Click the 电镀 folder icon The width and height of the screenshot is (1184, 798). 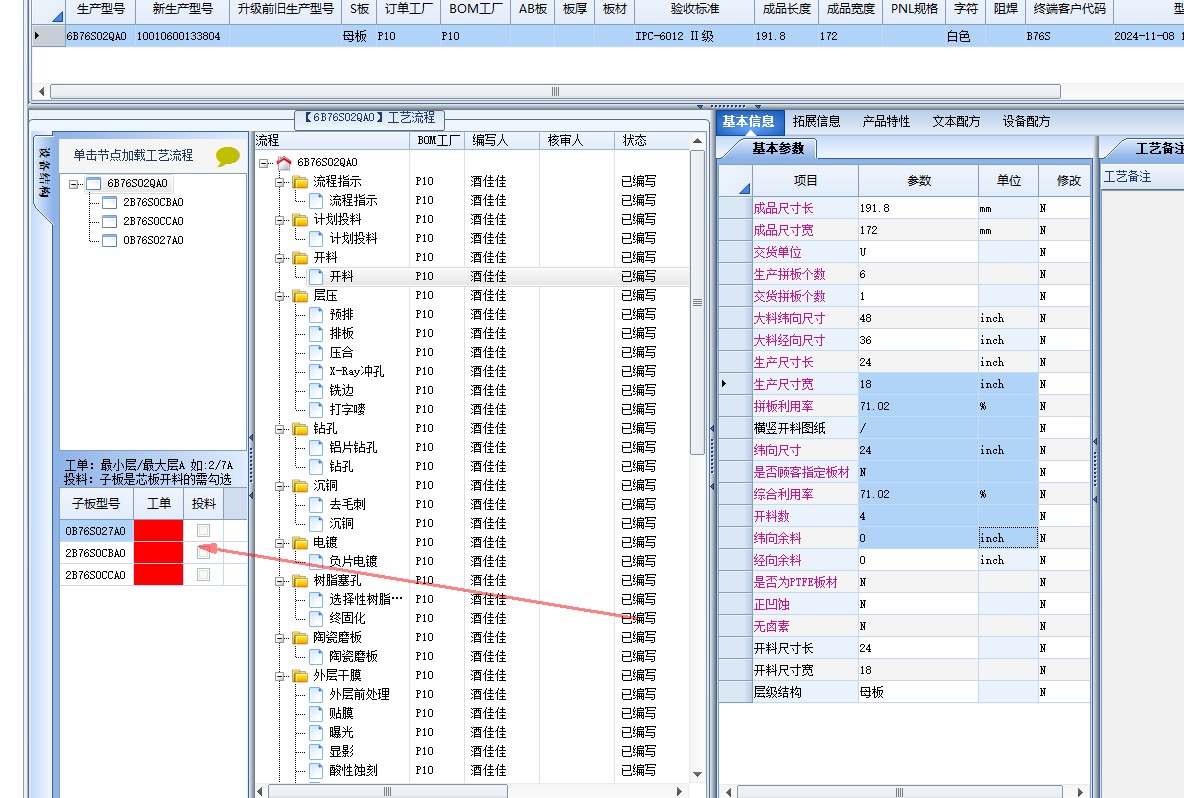(x=301, y=543)
